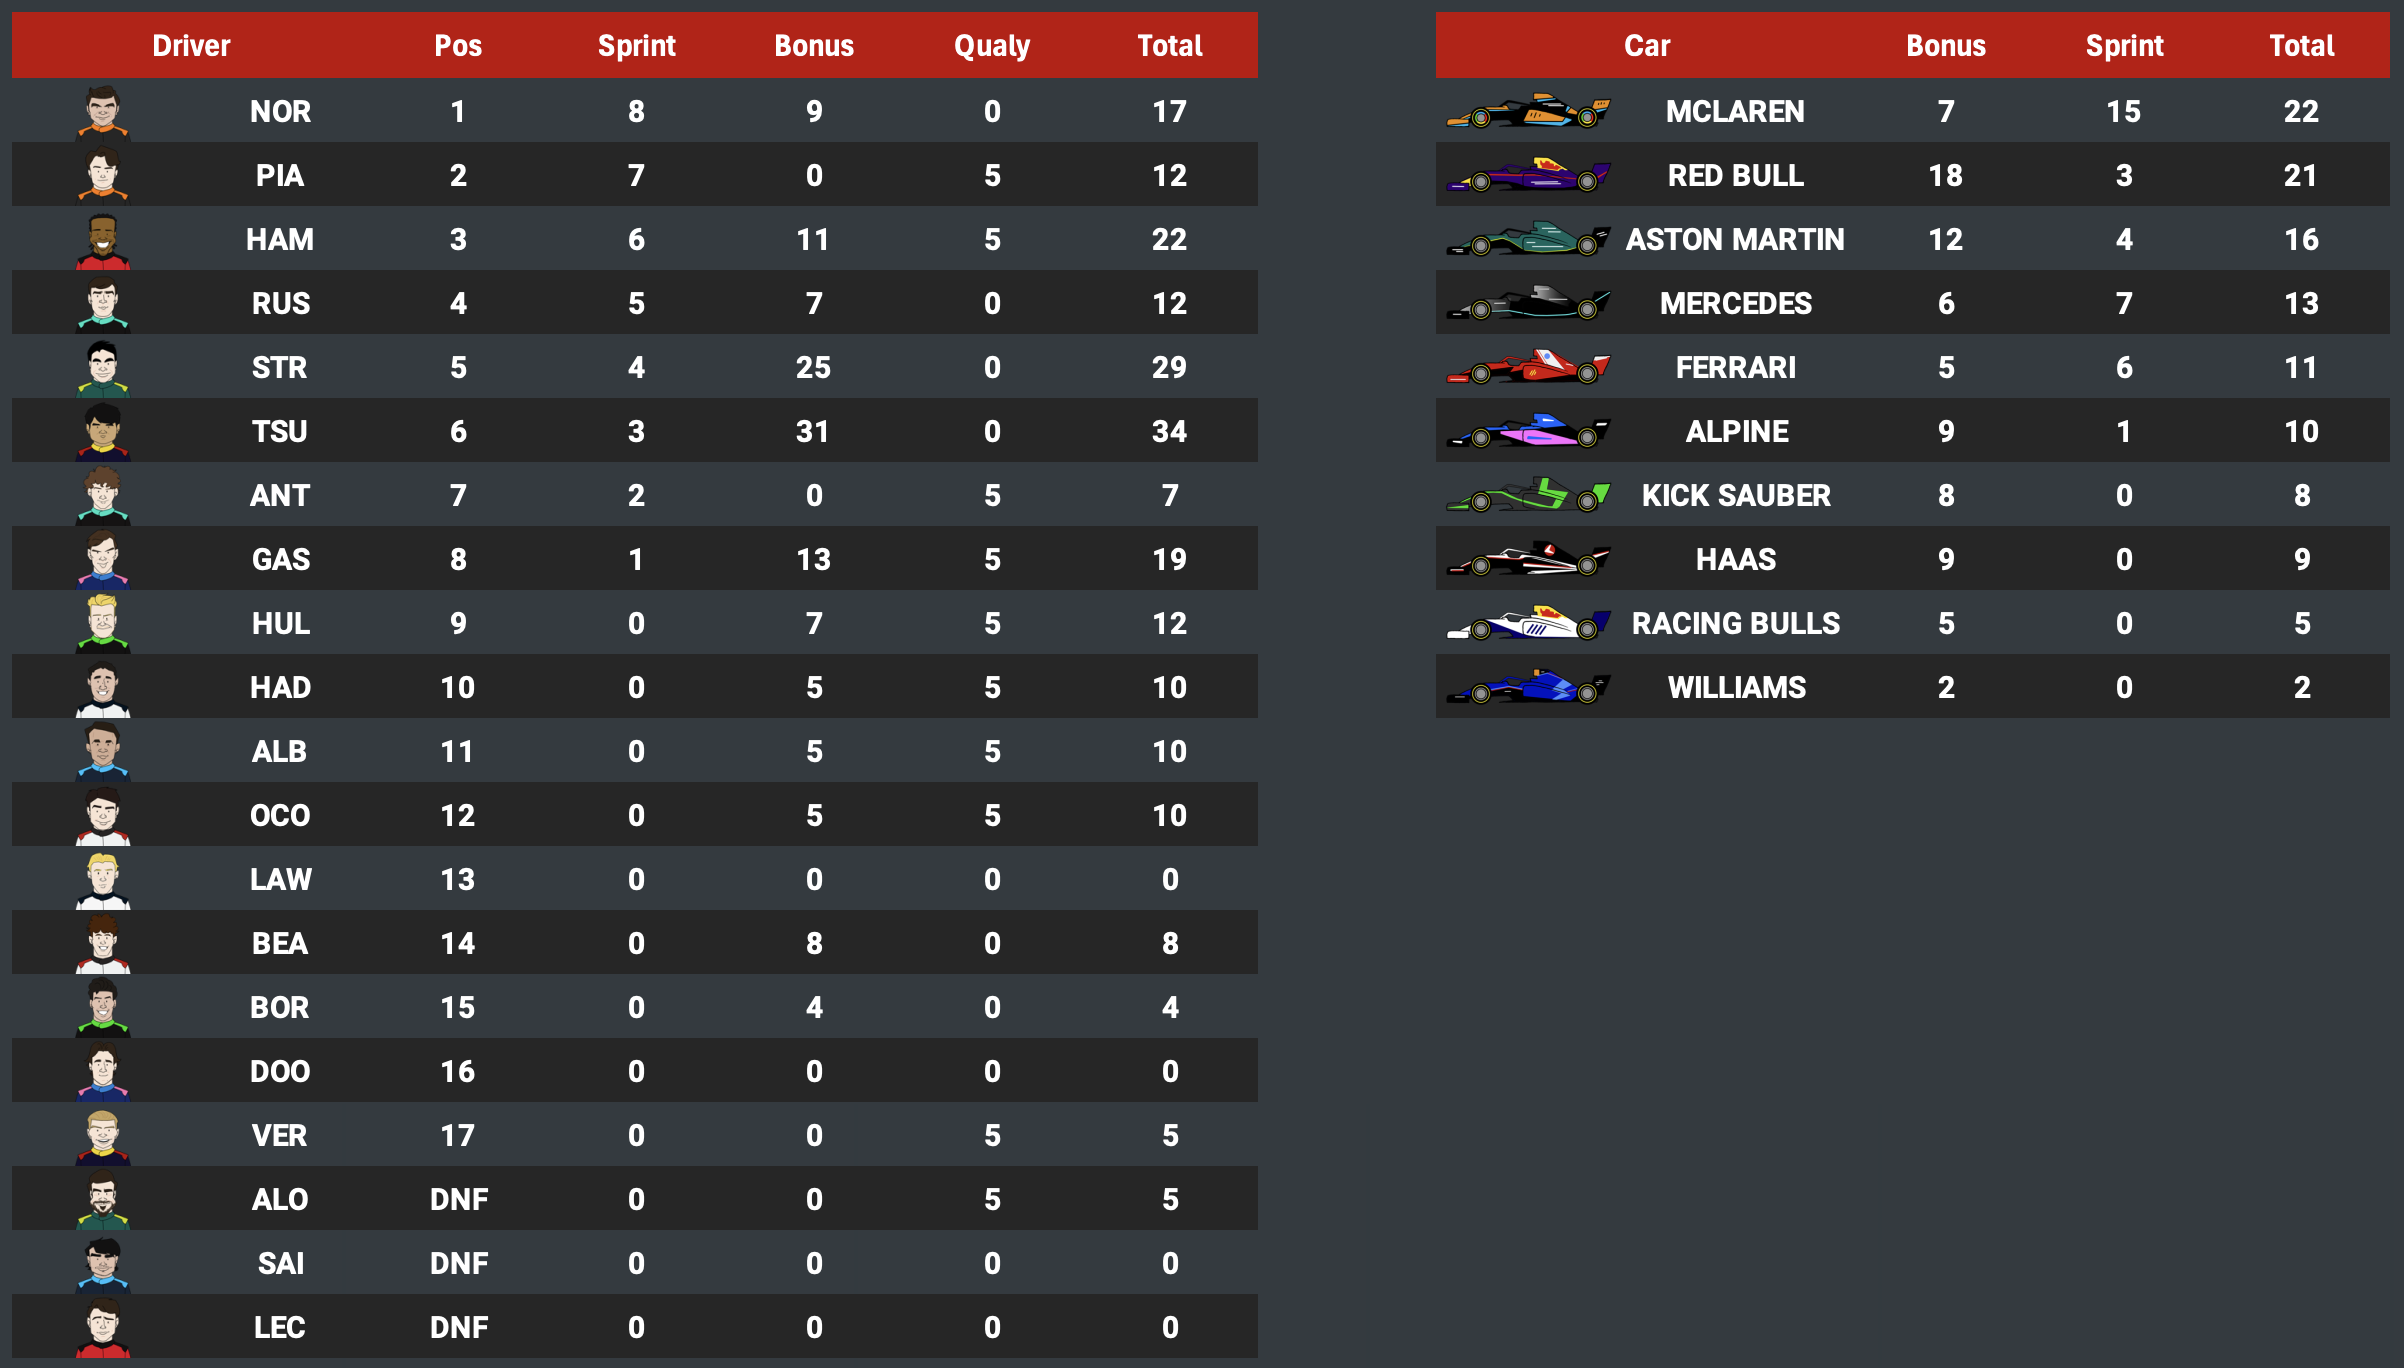This screenshot has height=1368, width=2404.
Task: Click the Alpine car icon
Action: click(1528, 431)
